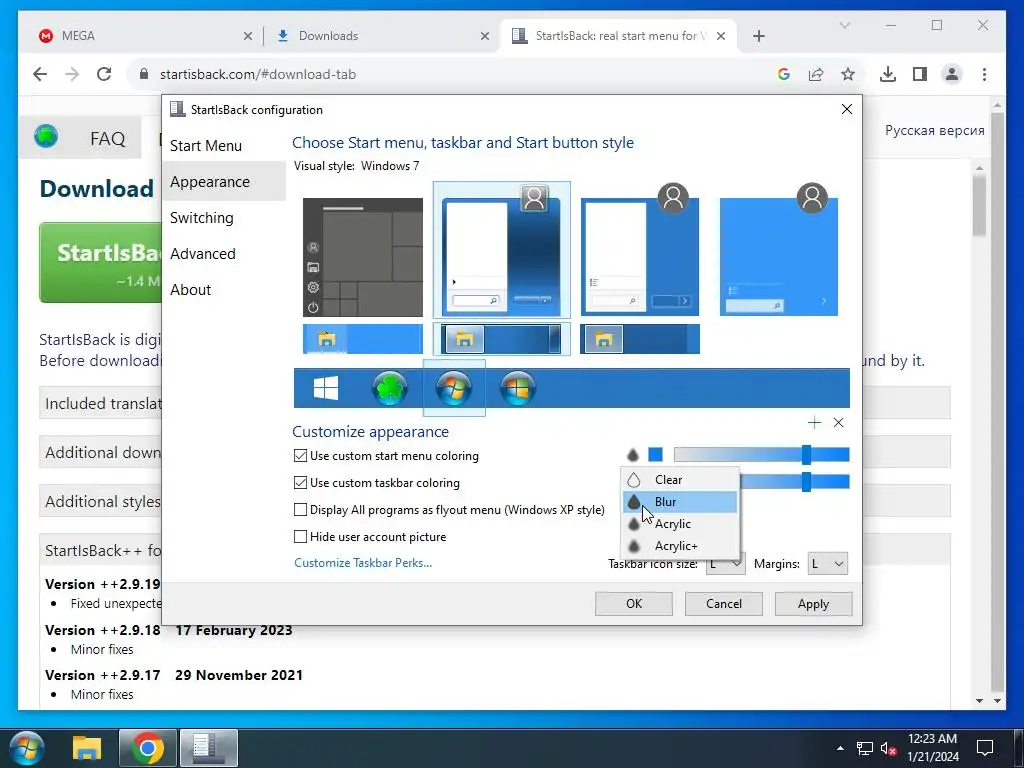The height and width of the screenshot is (768, 1024).
Task: Go back in Chrome
Action: click(x=40, y=74)
